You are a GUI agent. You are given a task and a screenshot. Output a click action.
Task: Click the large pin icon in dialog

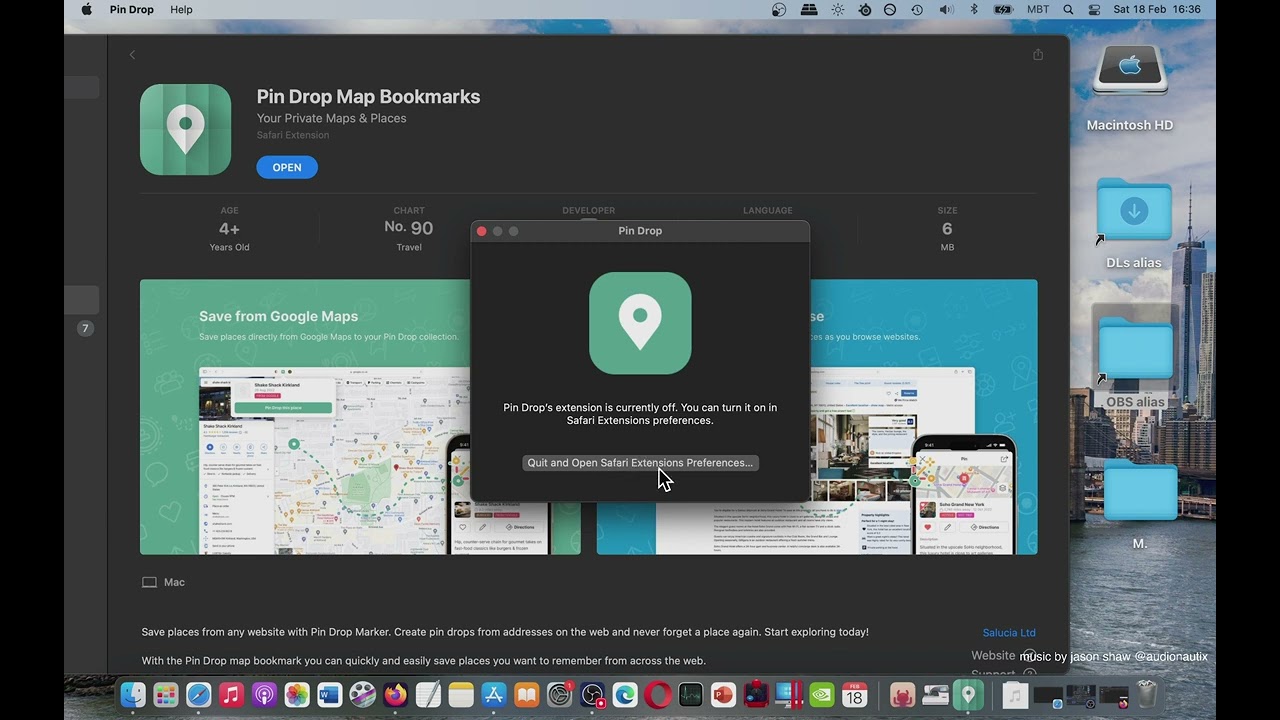[640, 323]
